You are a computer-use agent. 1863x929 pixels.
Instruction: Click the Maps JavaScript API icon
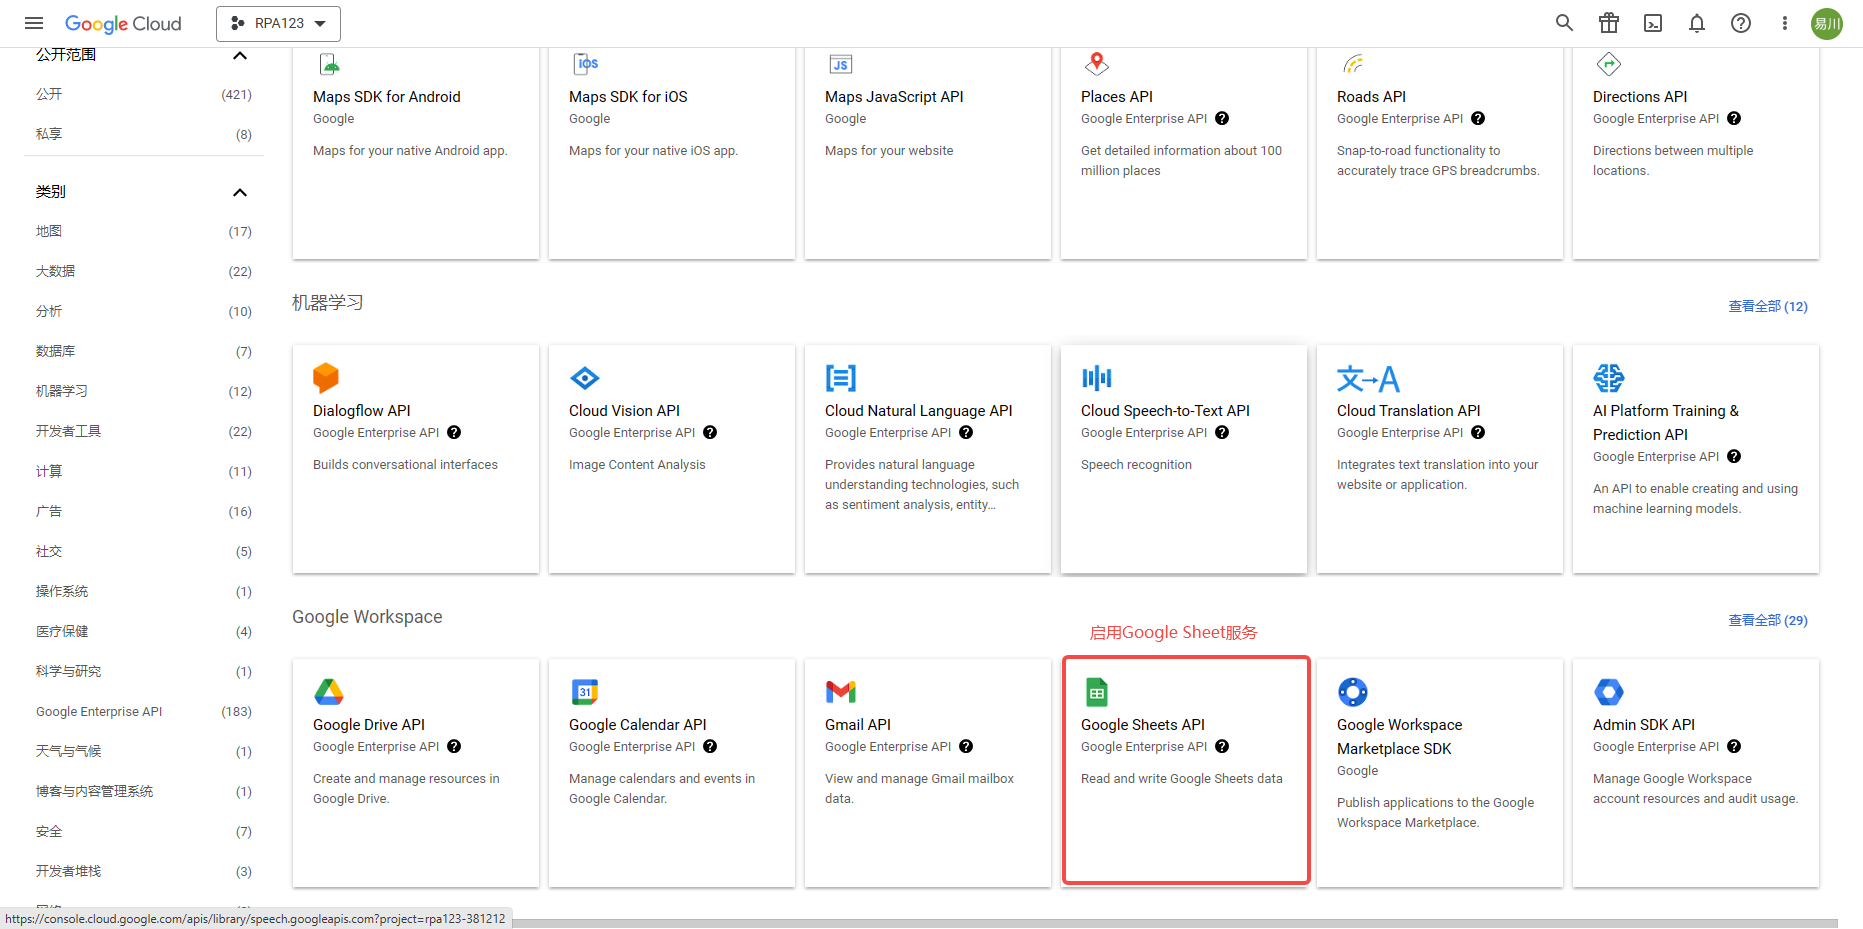(841, 64)
